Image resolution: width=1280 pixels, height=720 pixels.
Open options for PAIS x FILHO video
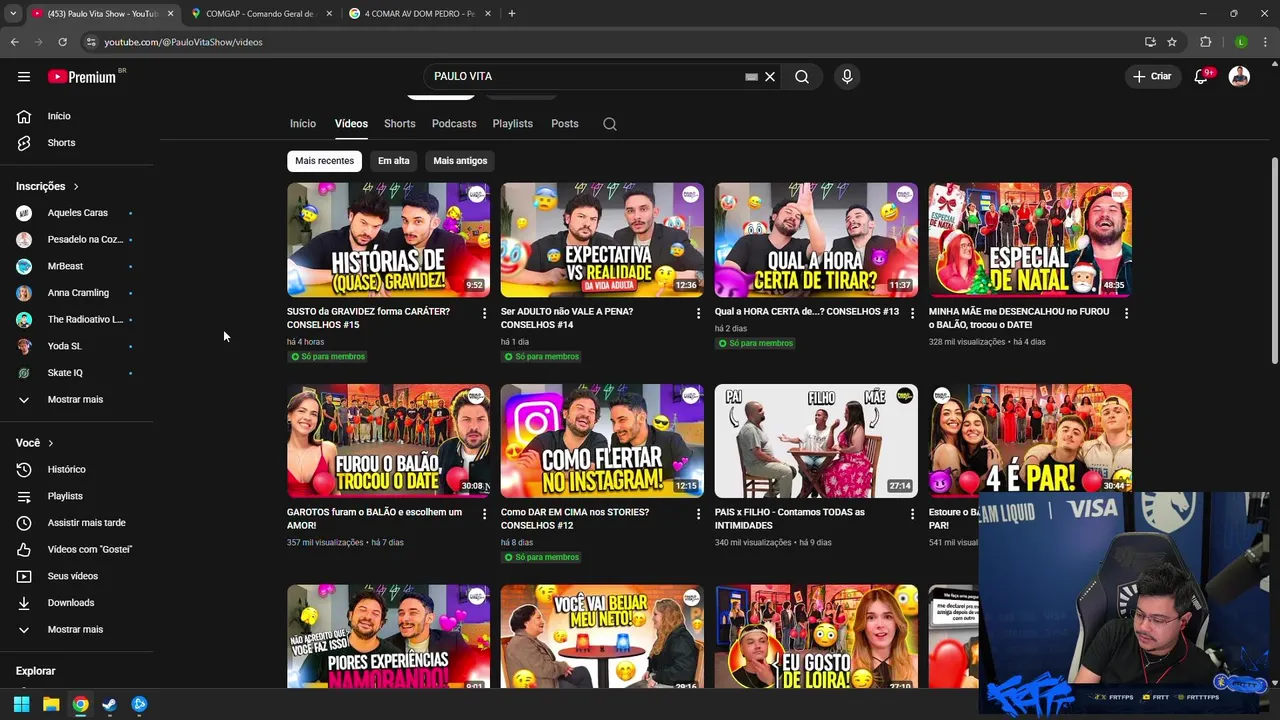pos(912,514)
